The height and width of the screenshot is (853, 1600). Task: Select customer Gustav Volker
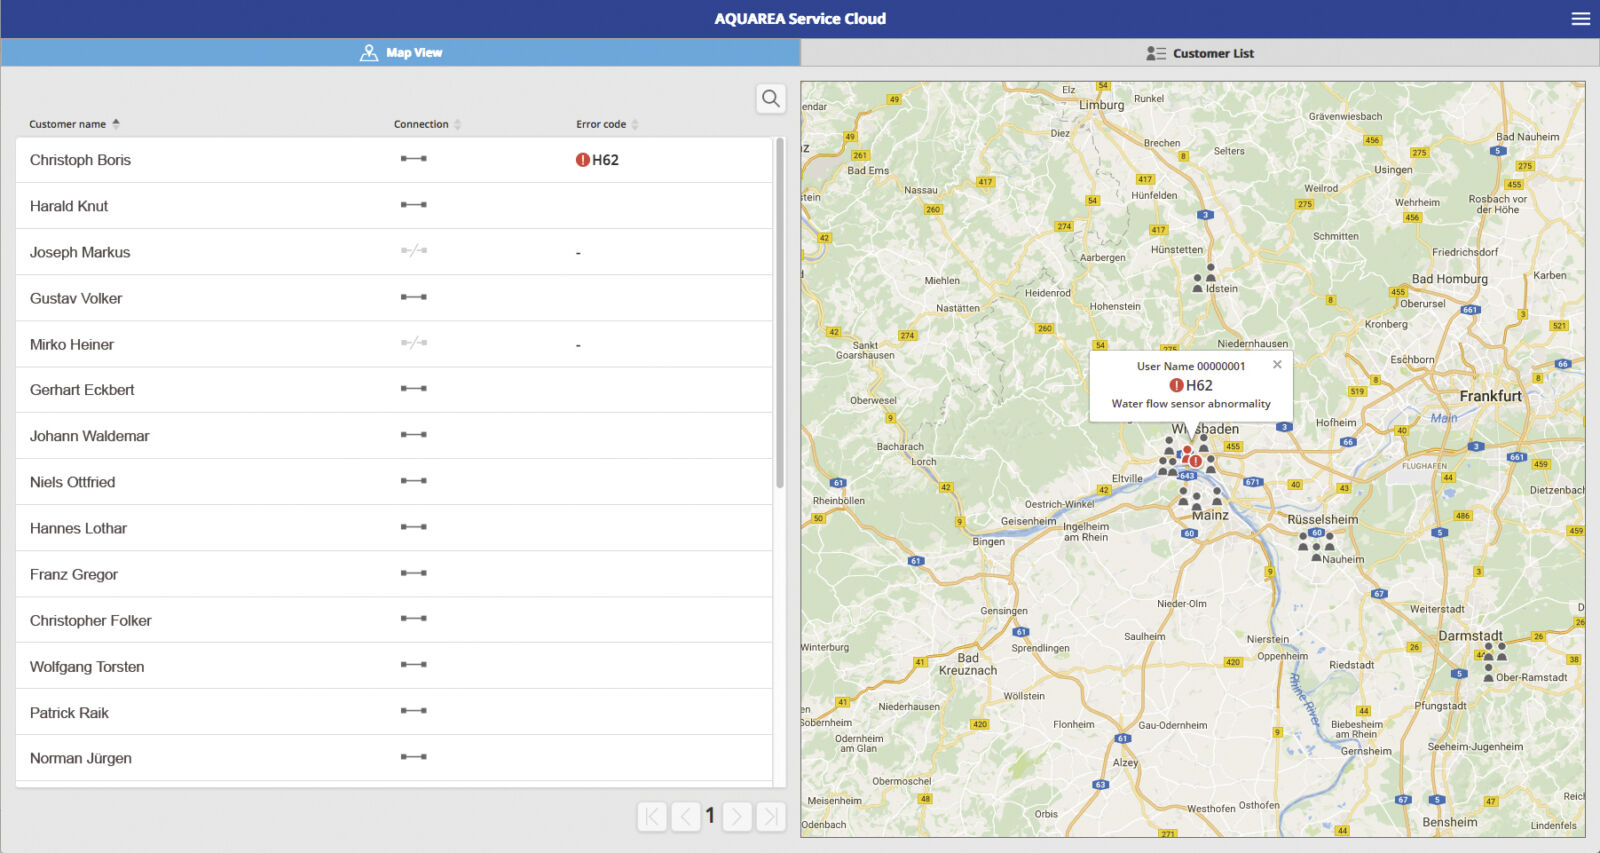394,298
